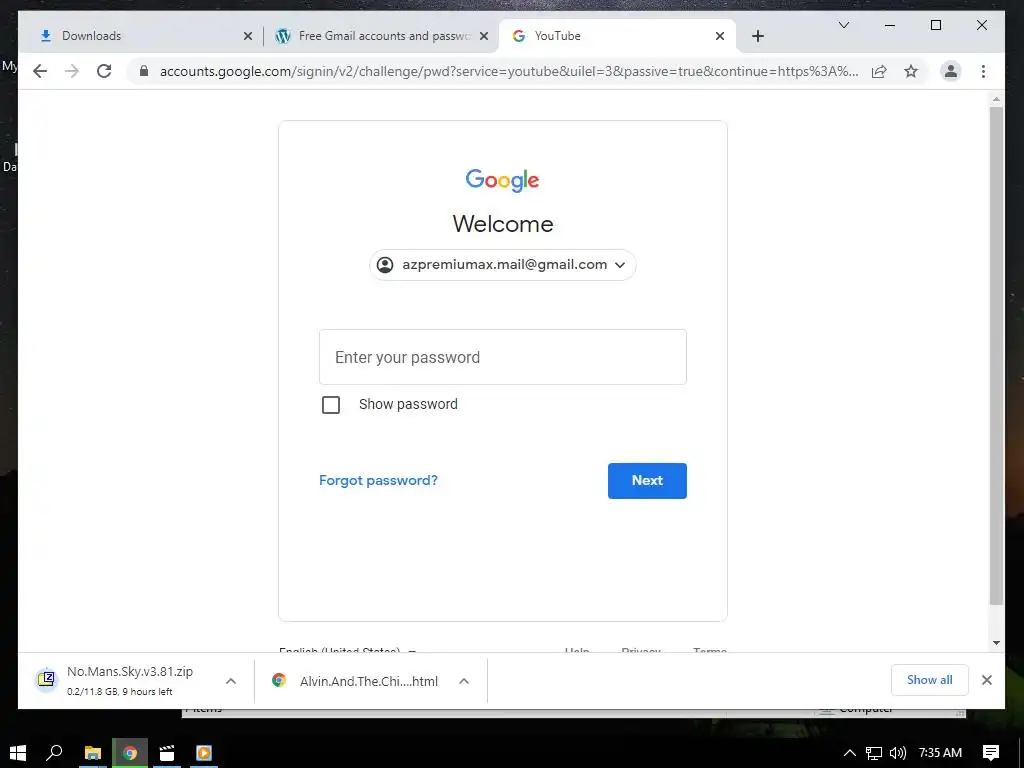Bookmark this page with the star icon
The width and height of the screenshot is (1024, 768).
911,71
